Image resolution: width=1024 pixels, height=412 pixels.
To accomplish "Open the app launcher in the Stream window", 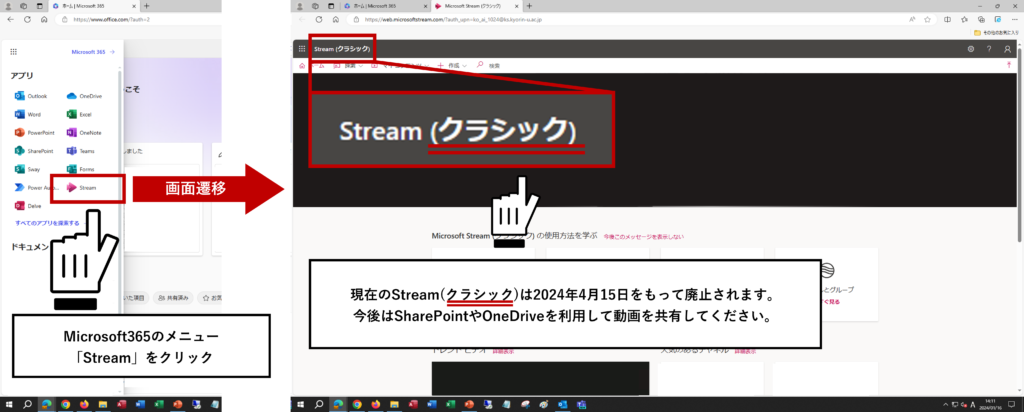I will tap(302, 49).
